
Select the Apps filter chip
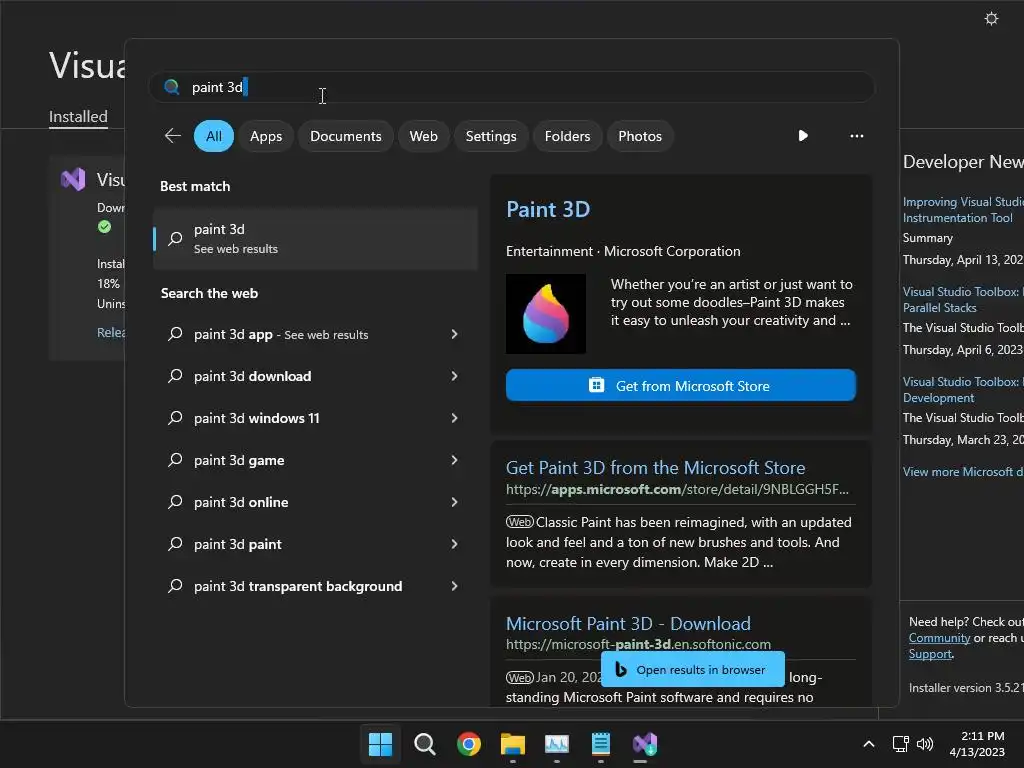click(x=266, y=136)
